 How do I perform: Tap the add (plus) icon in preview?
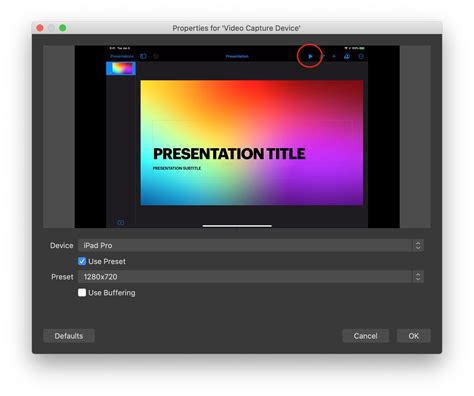334,56
